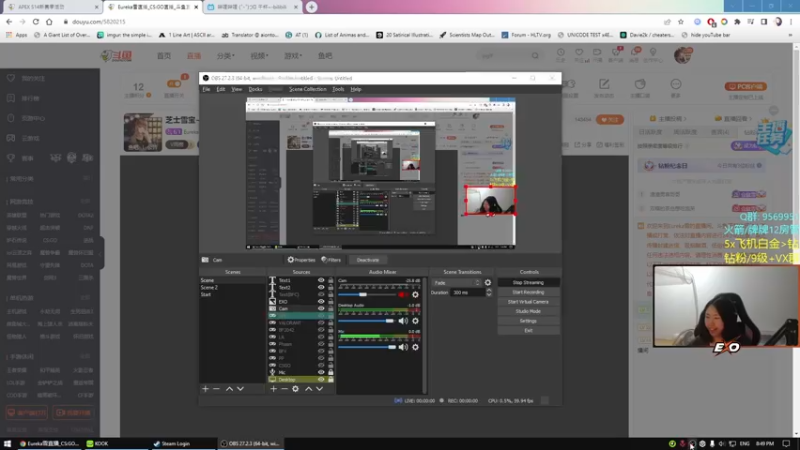Click the user avatar on Douyu header
This screenshot has height=450, width=800.
coord(683,55)
